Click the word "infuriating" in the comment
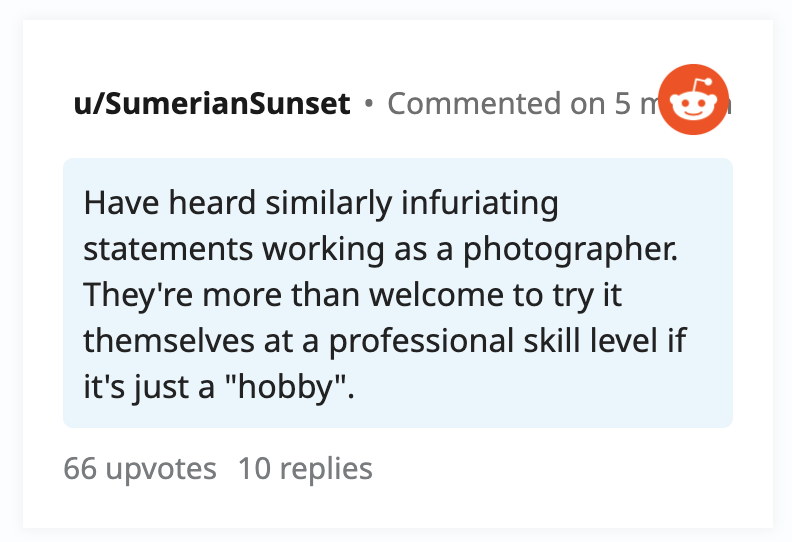Viewport: 792px width, 542px height. tap(480, 204)
